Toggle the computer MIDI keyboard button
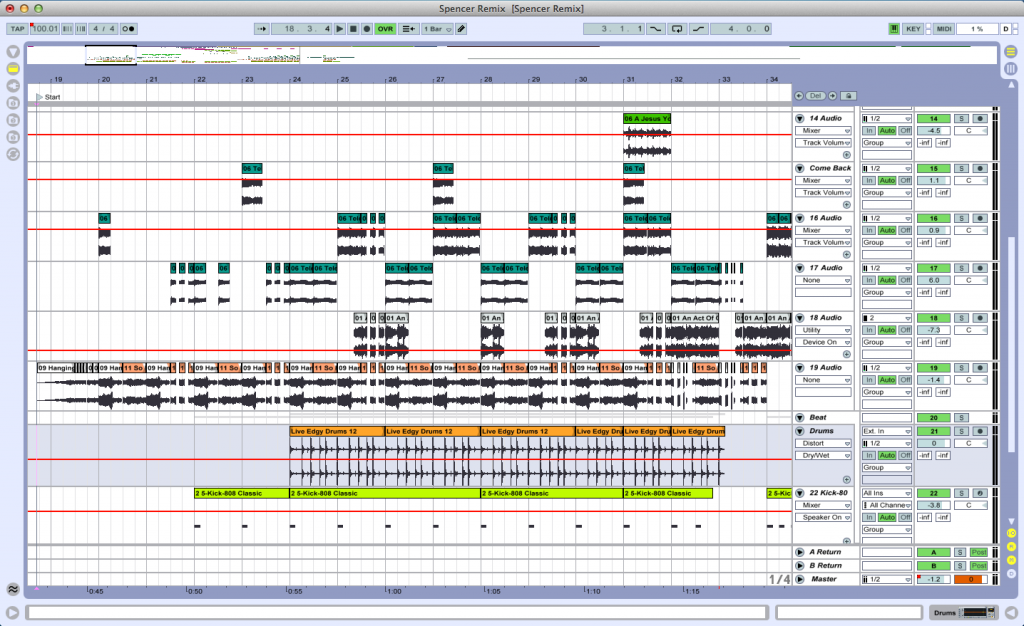The image size is (1024, 626). pos(893,29)
